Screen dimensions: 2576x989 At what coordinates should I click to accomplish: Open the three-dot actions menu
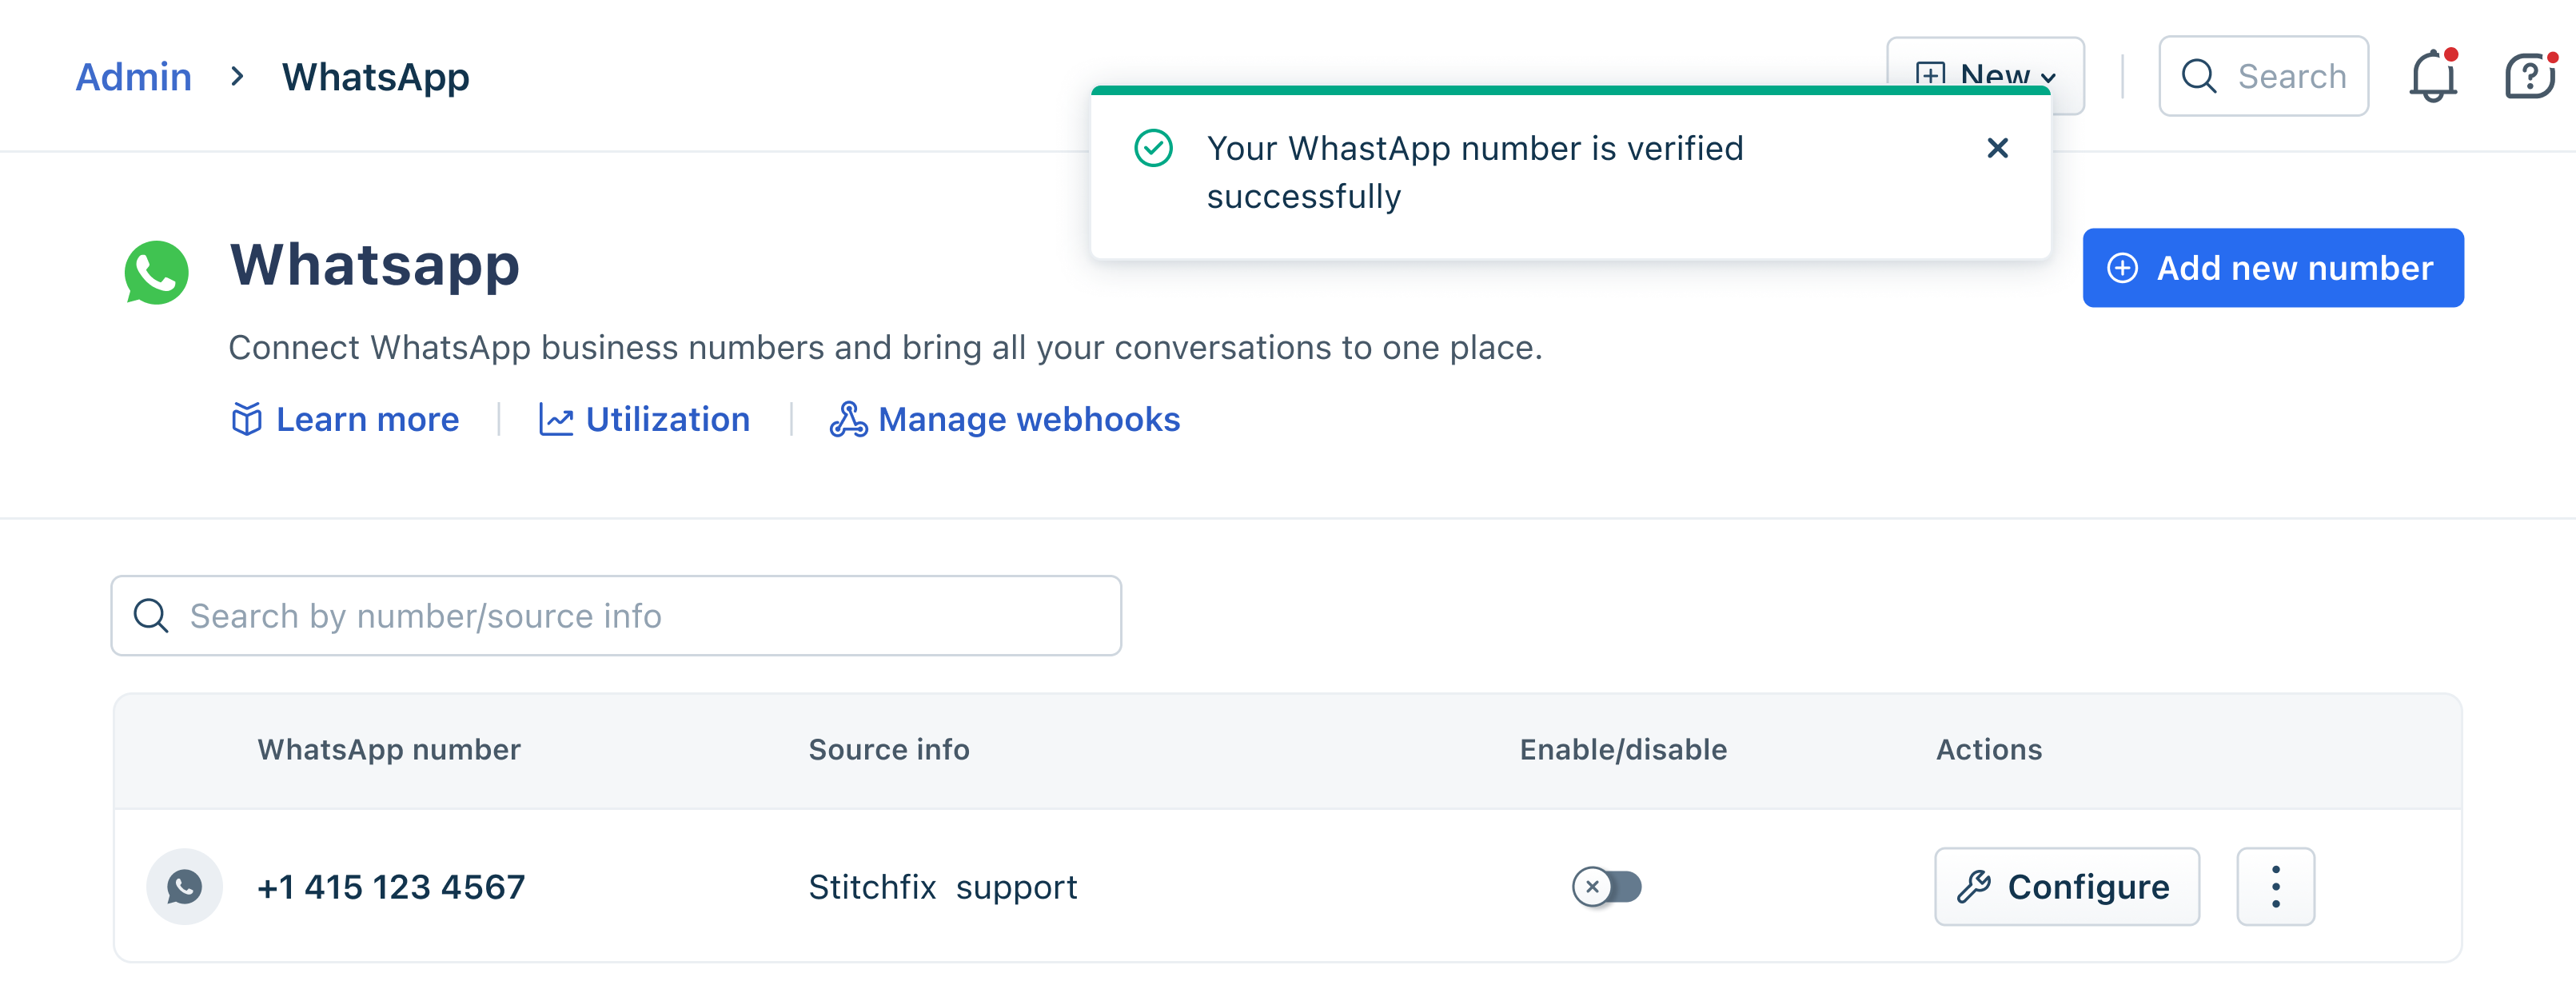click(x=2275, y=886)
